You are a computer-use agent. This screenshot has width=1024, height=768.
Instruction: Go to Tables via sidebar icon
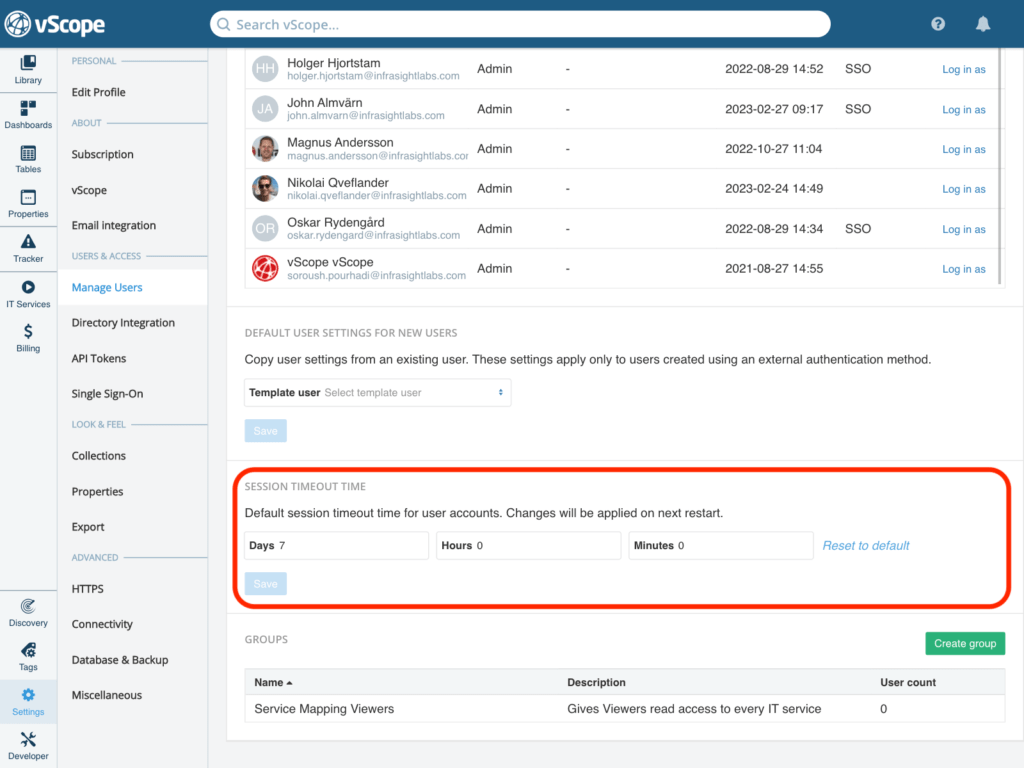[28, 153]
